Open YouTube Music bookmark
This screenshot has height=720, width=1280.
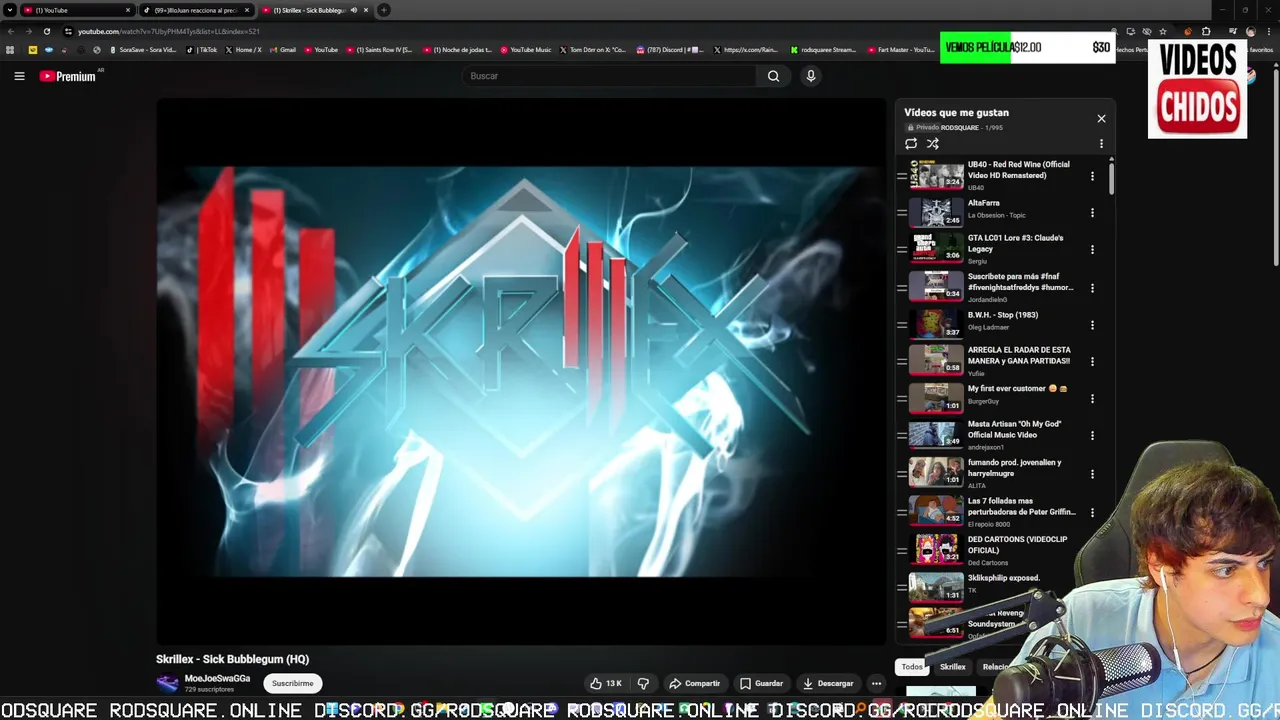pos(525,49)
